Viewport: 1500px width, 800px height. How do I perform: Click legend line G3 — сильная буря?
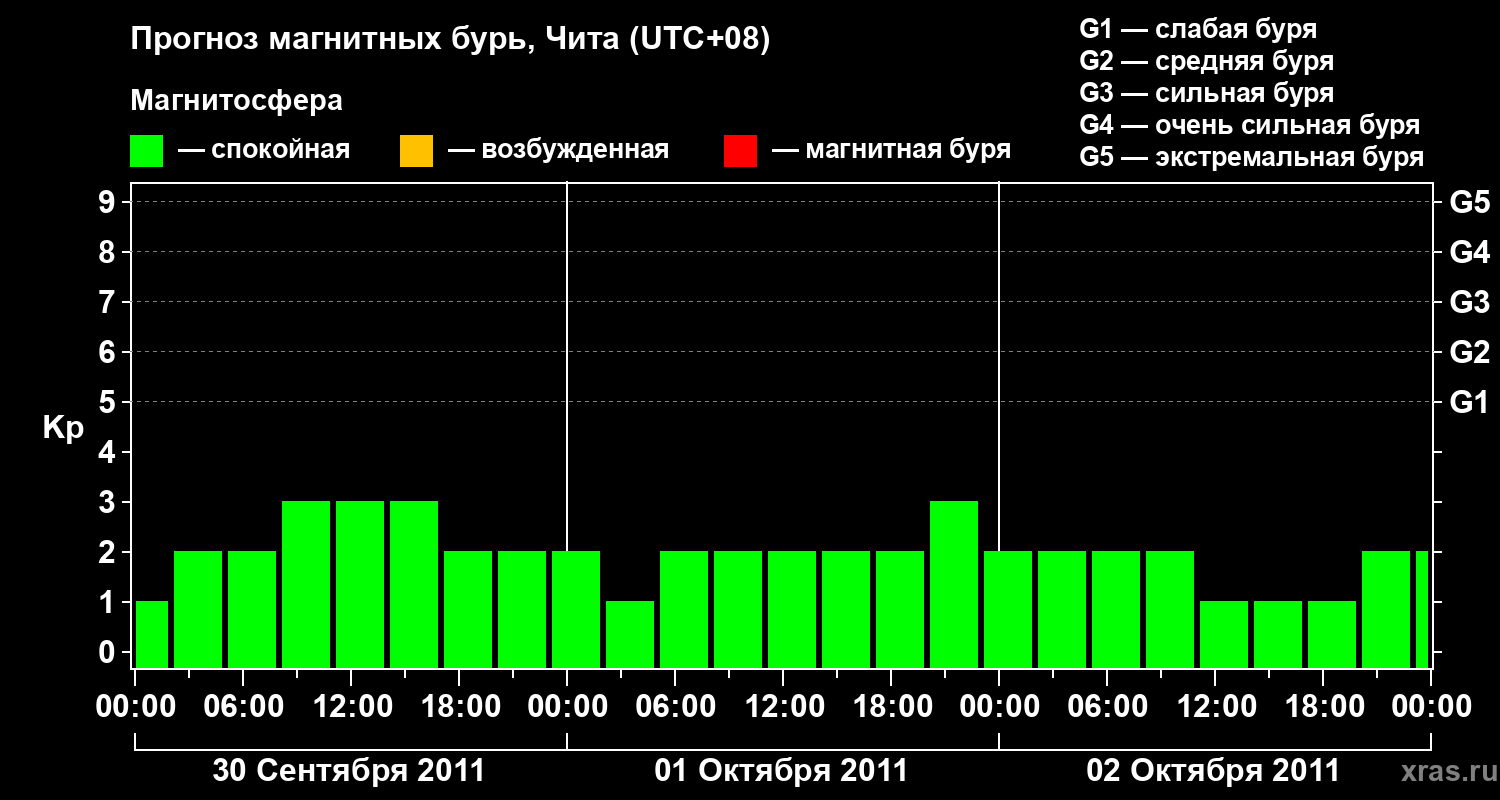tap(1206, 93)
